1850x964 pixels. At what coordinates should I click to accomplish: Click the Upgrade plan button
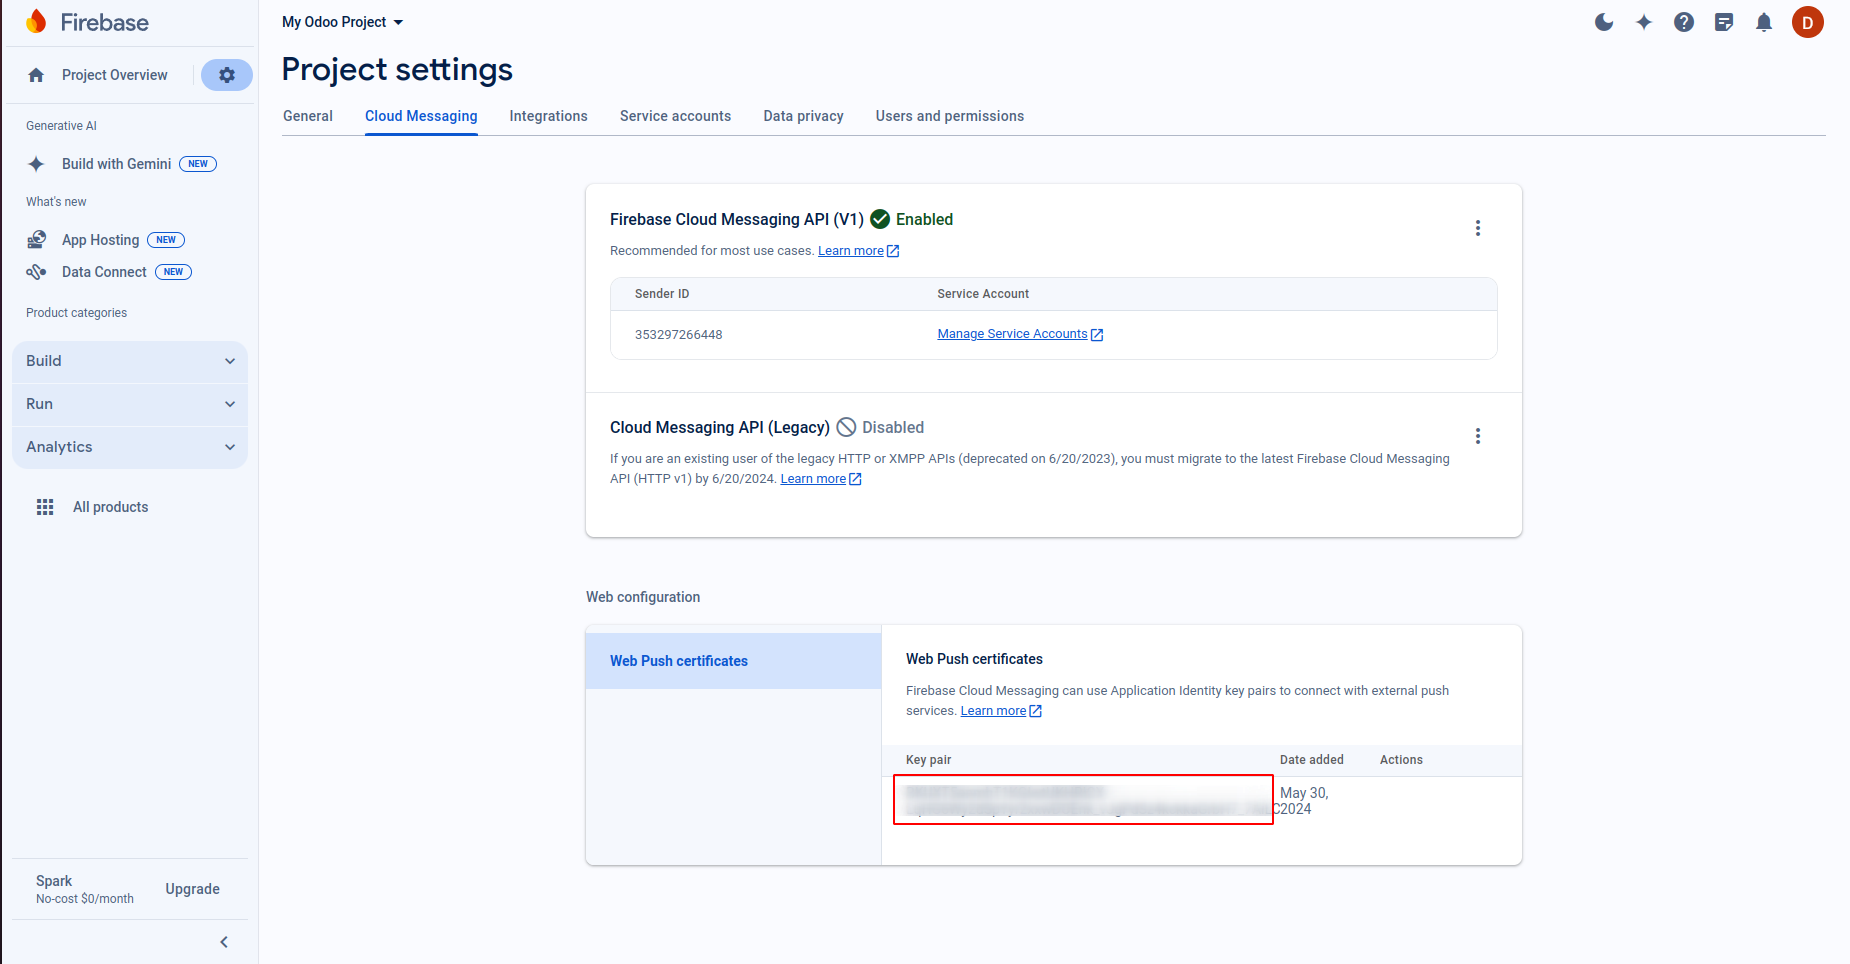tap(192, 889)
